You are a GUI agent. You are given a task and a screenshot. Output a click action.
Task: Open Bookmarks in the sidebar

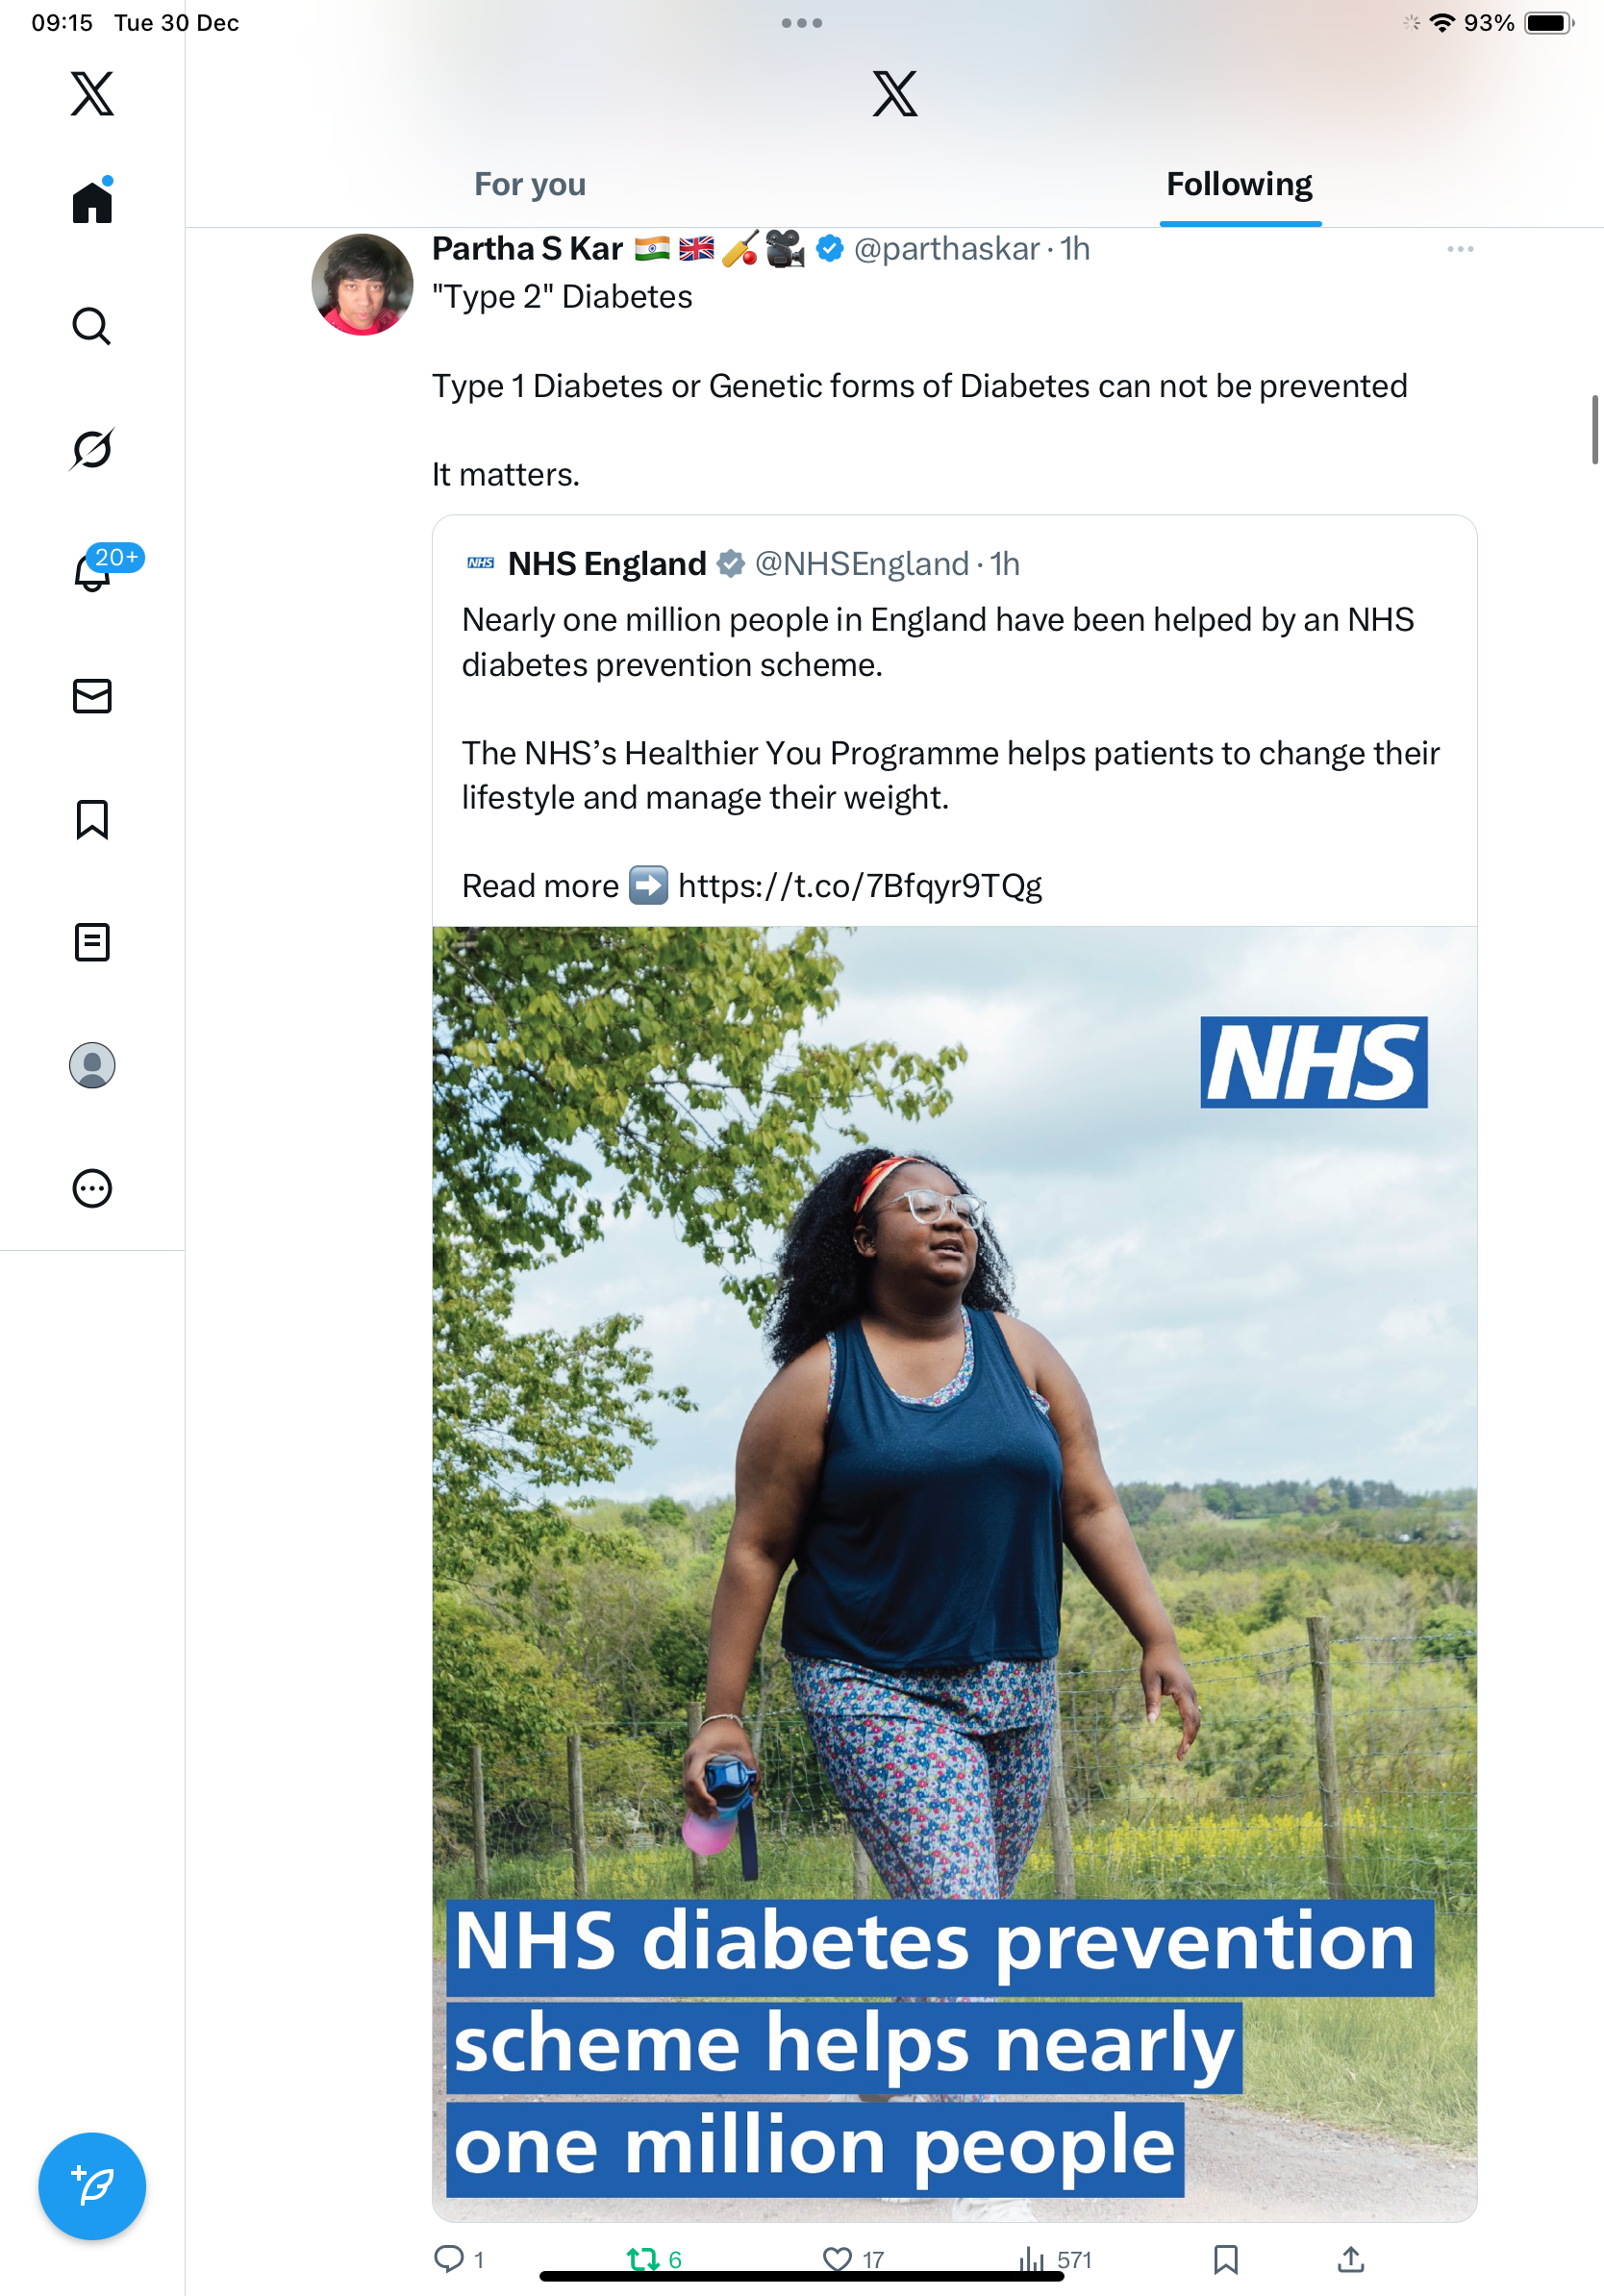(92, 819)
